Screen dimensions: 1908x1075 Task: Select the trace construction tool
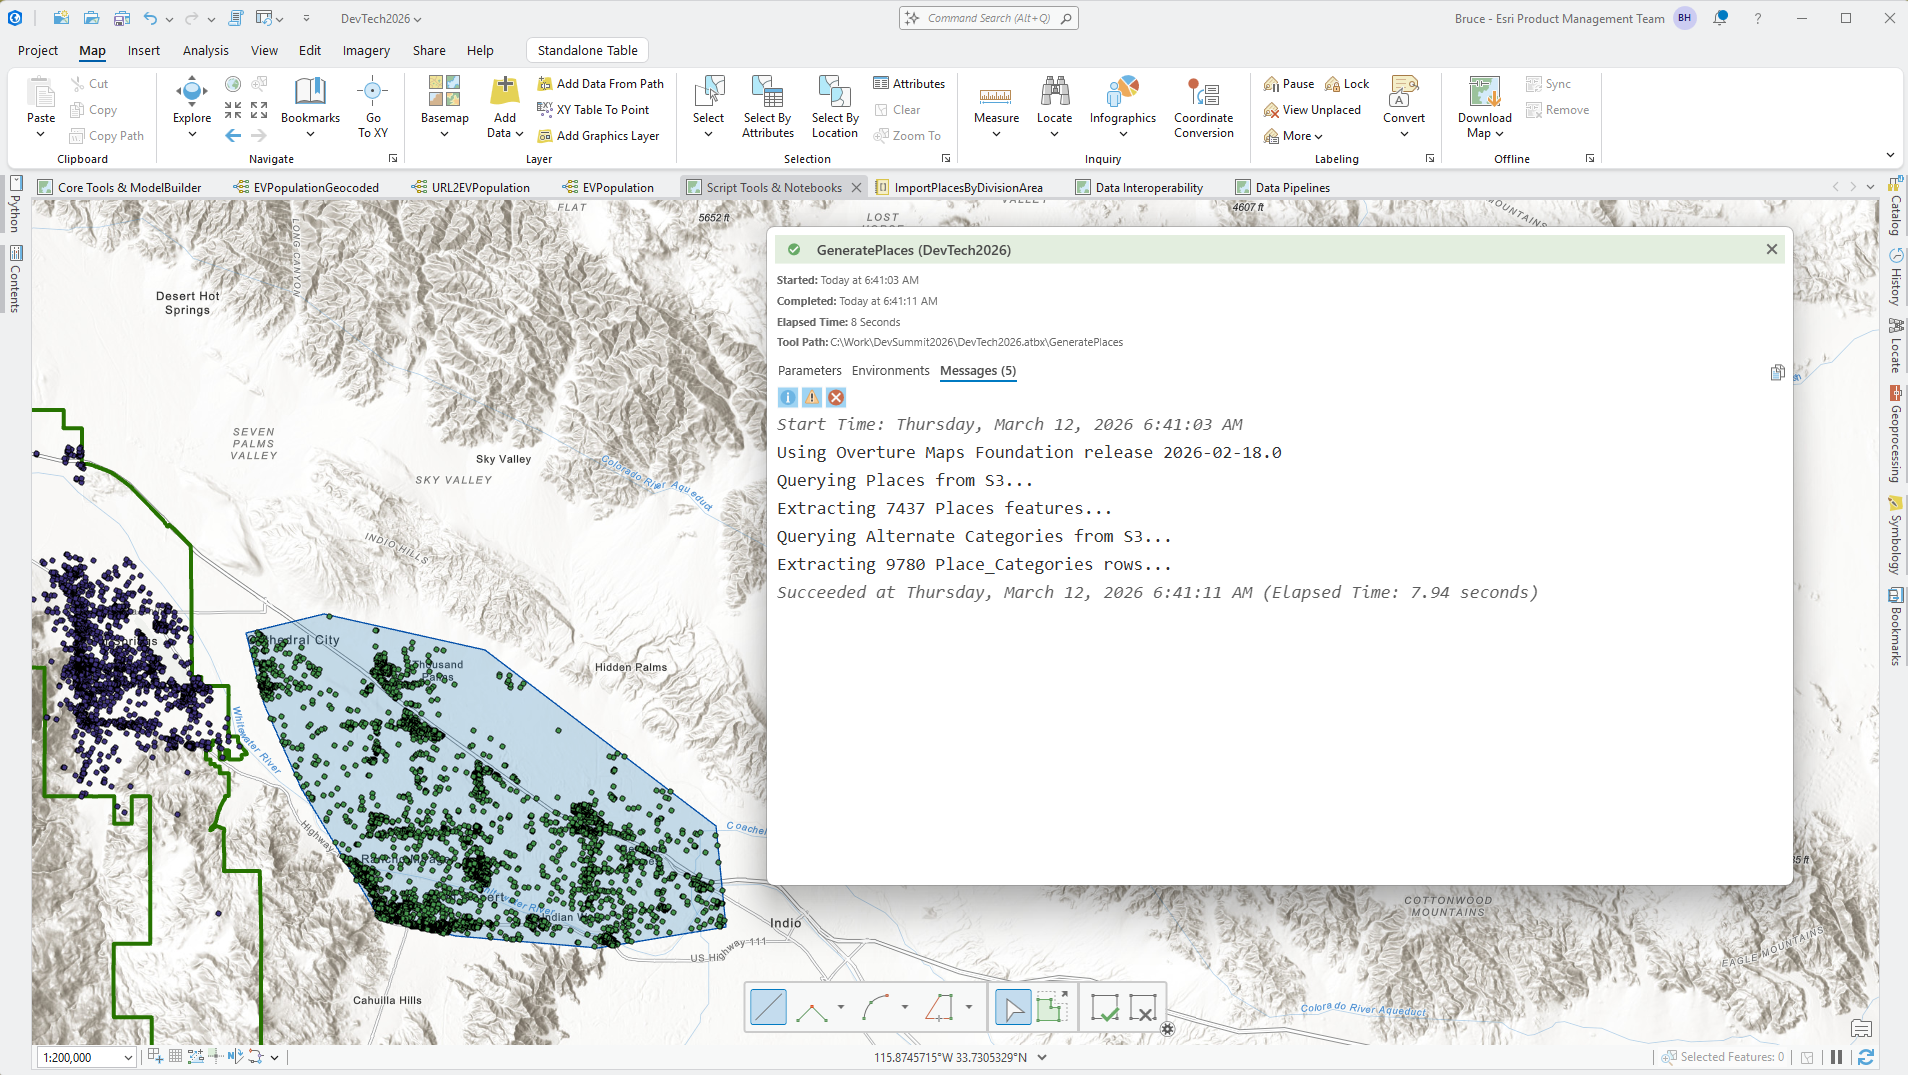click(x=940, y=1008)
